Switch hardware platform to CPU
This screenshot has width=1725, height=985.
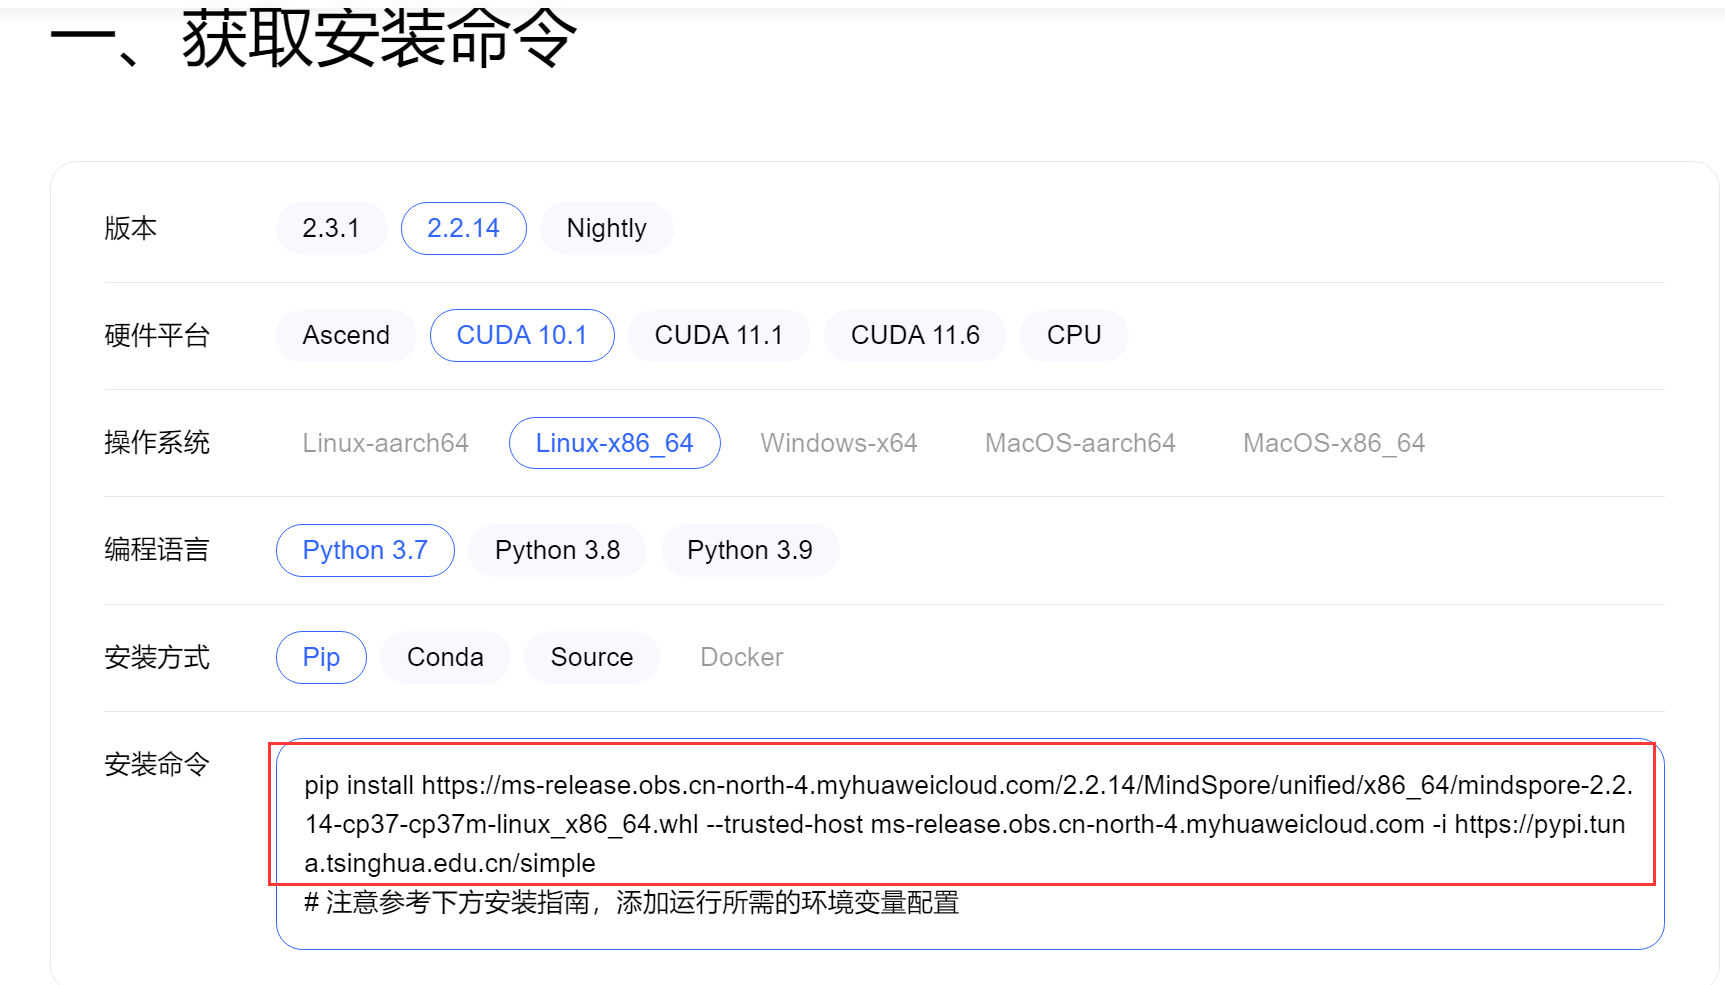1073,335
